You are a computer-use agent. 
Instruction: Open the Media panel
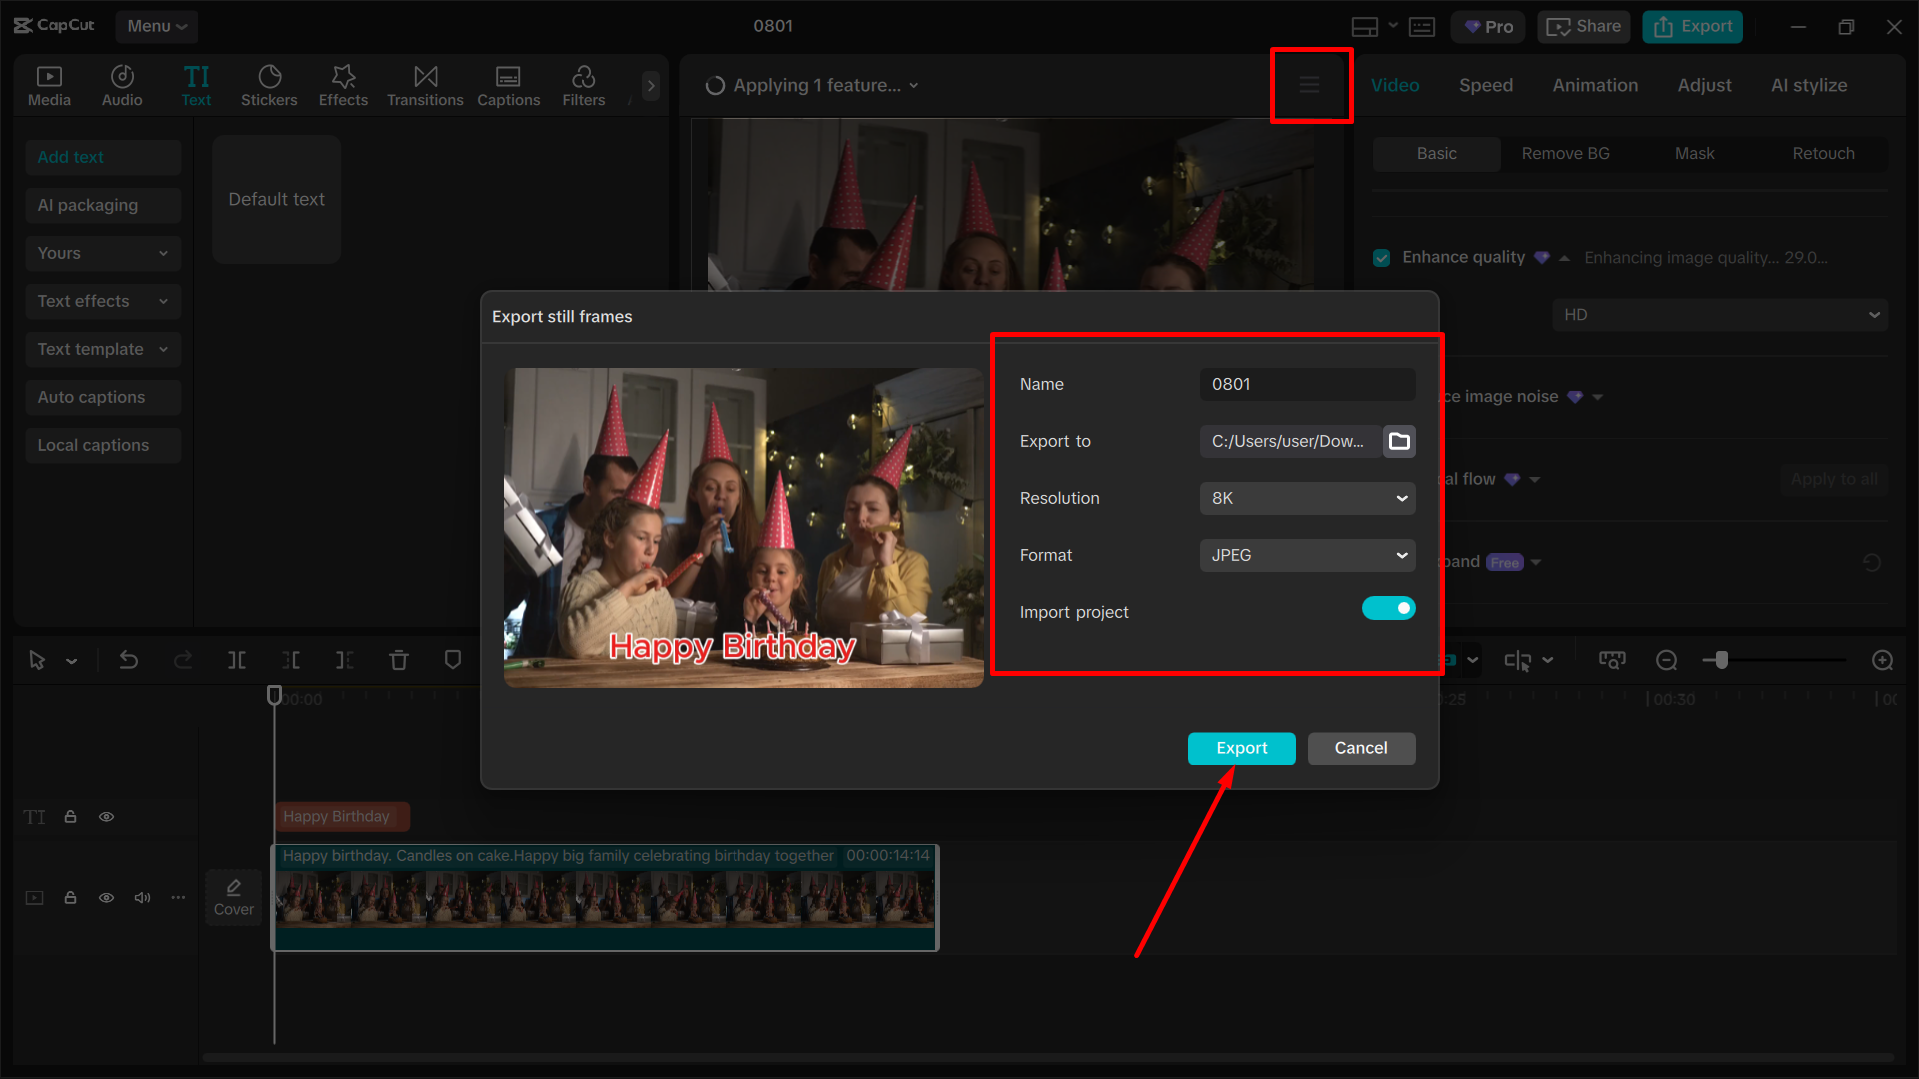click(x=49, y=84)
